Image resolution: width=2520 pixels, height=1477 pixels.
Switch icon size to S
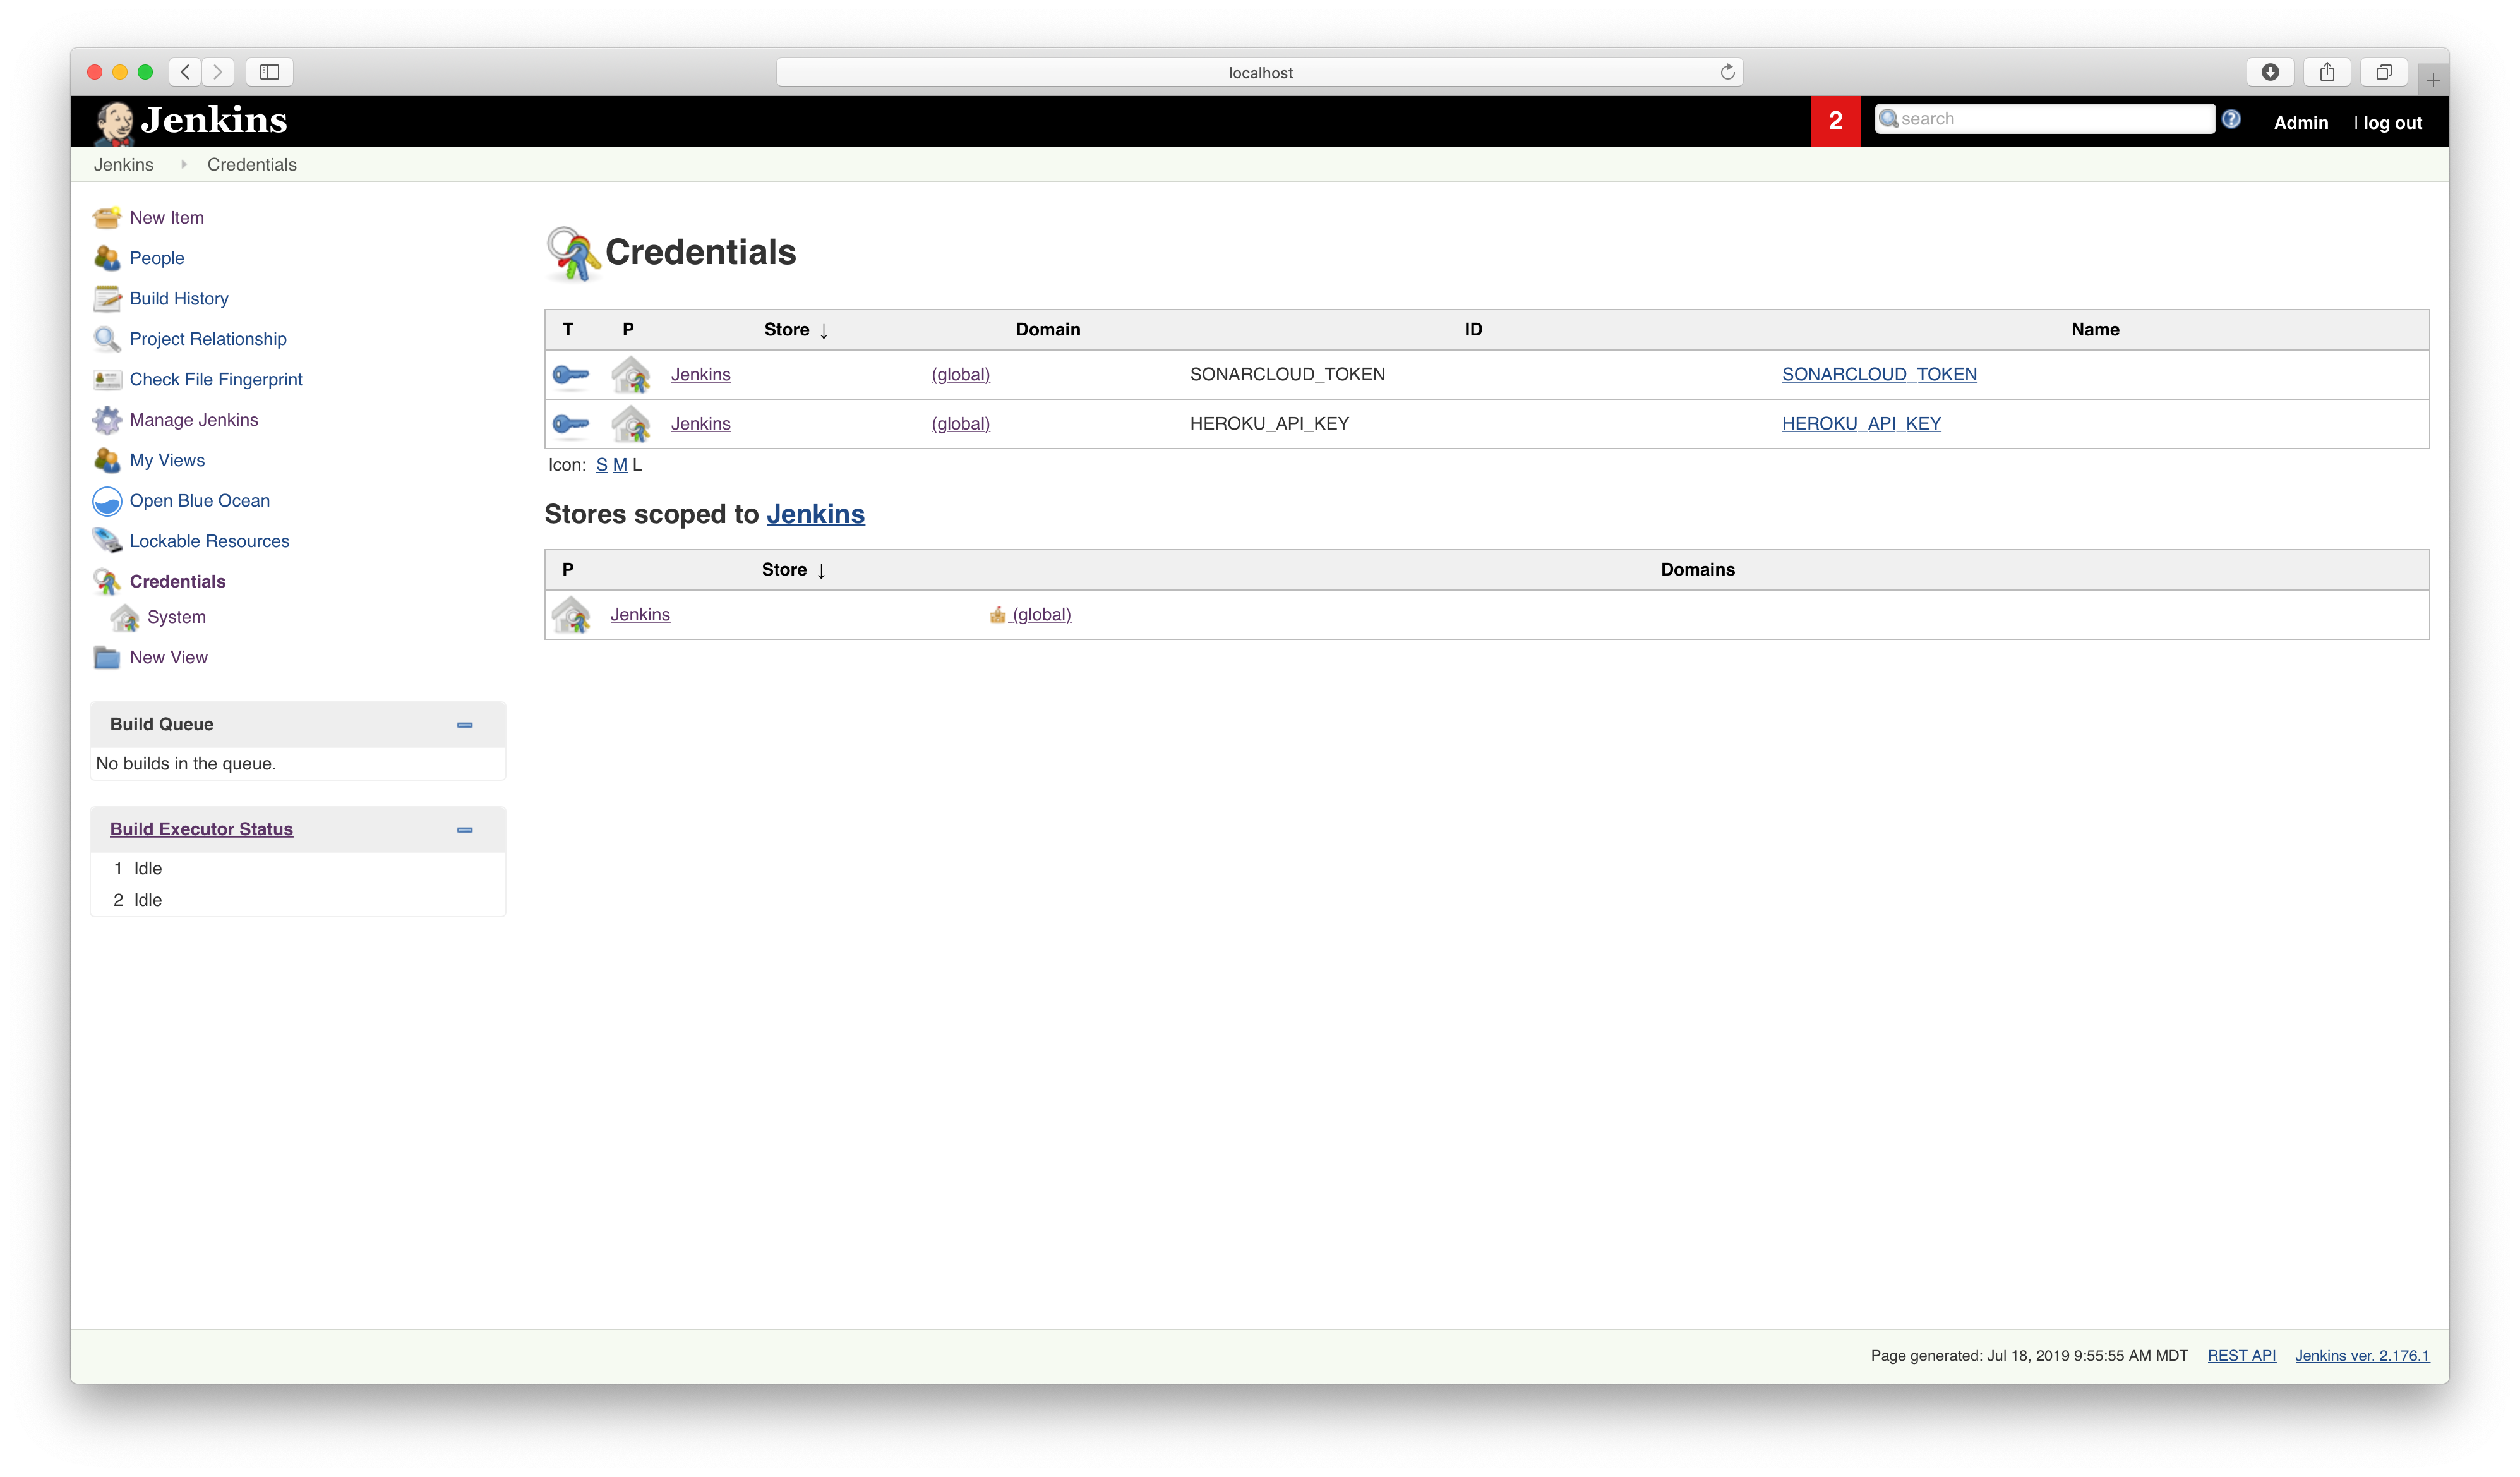(x=602, y=465)
